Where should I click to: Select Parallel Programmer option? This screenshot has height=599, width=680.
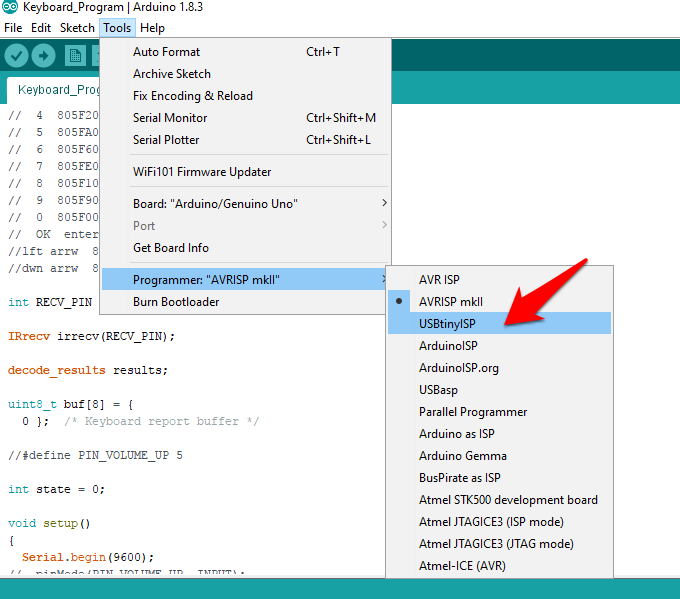(x=500, y=412)
